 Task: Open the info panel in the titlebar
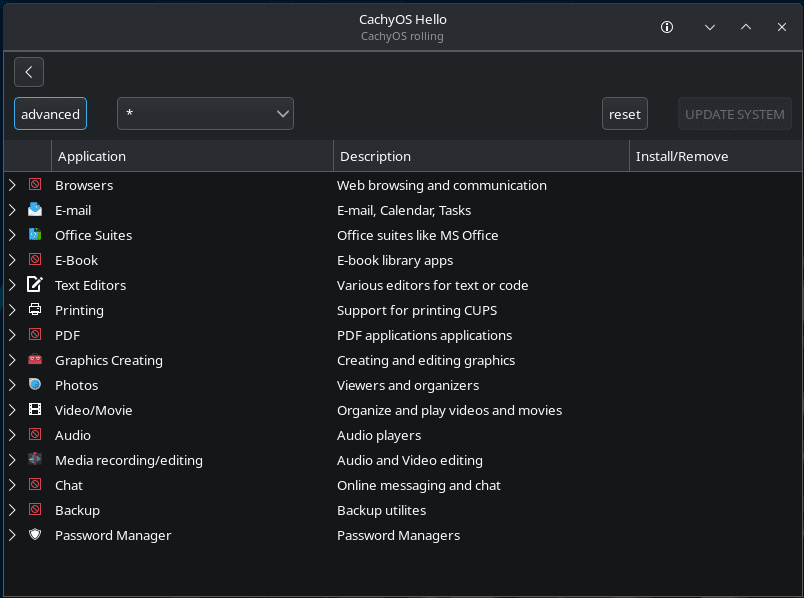coord(666,27)
